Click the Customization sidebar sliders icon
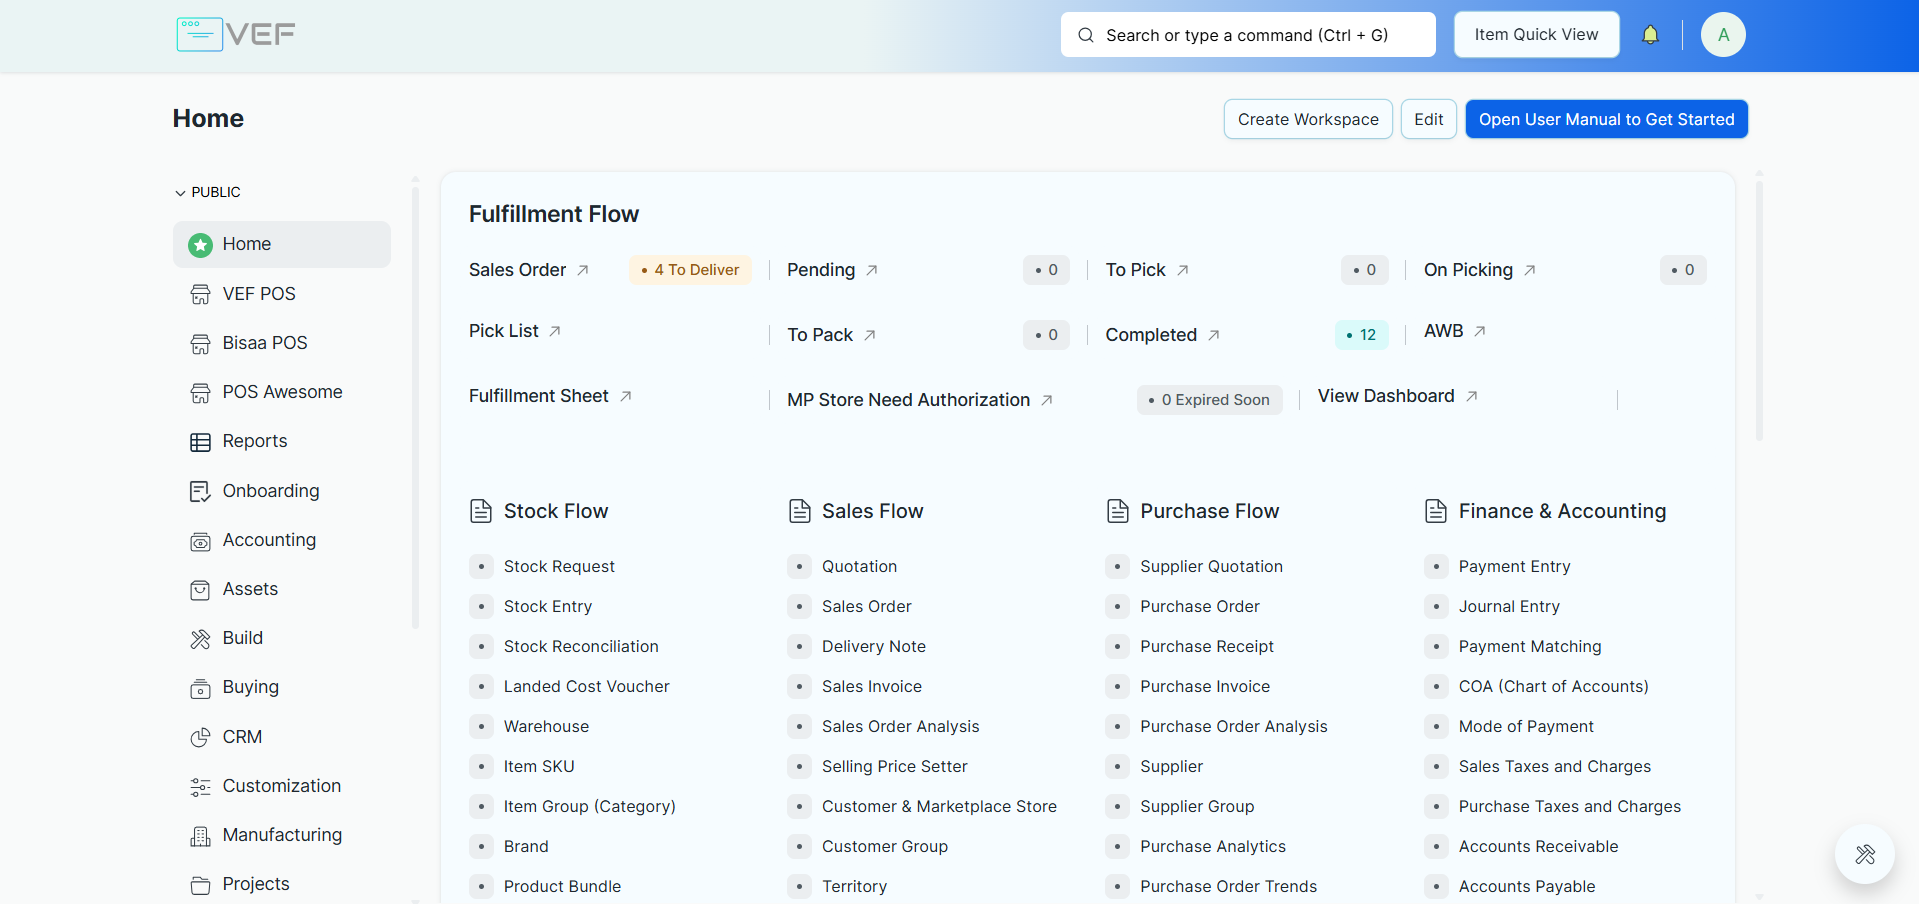 click(200, 787)
